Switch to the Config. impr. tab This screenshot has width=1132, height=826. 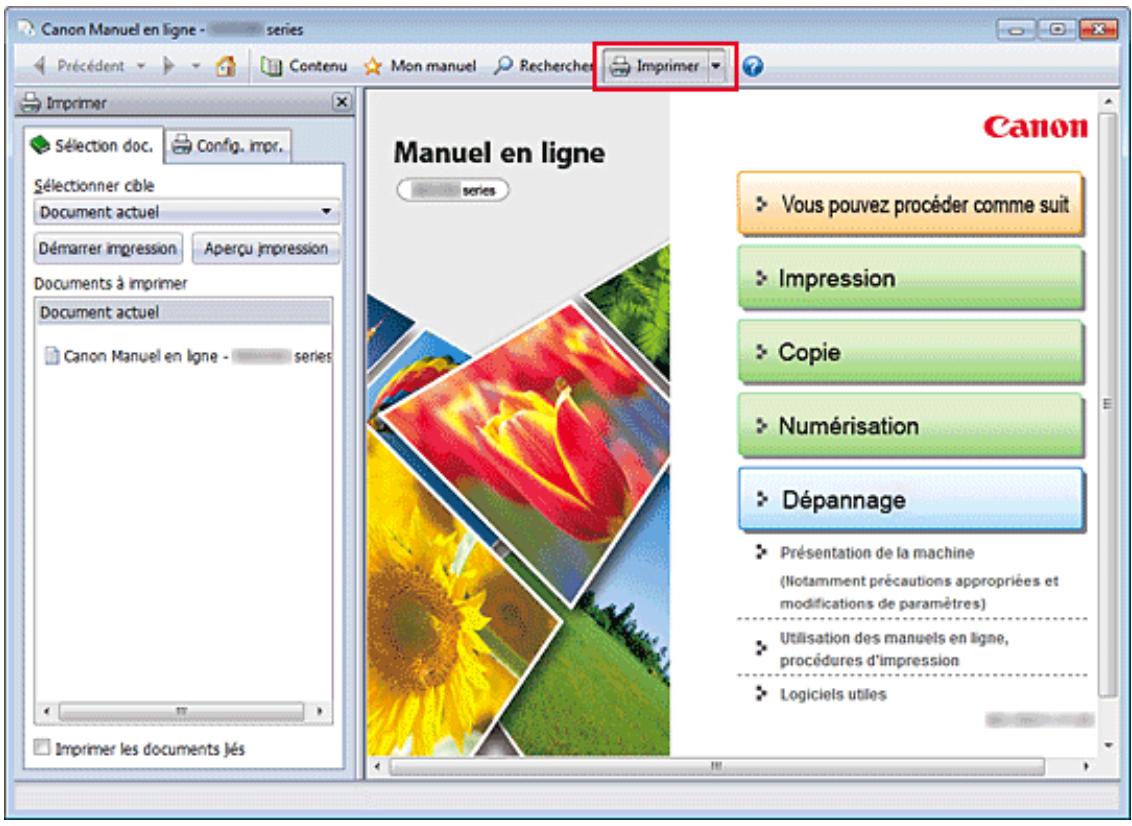229,146
